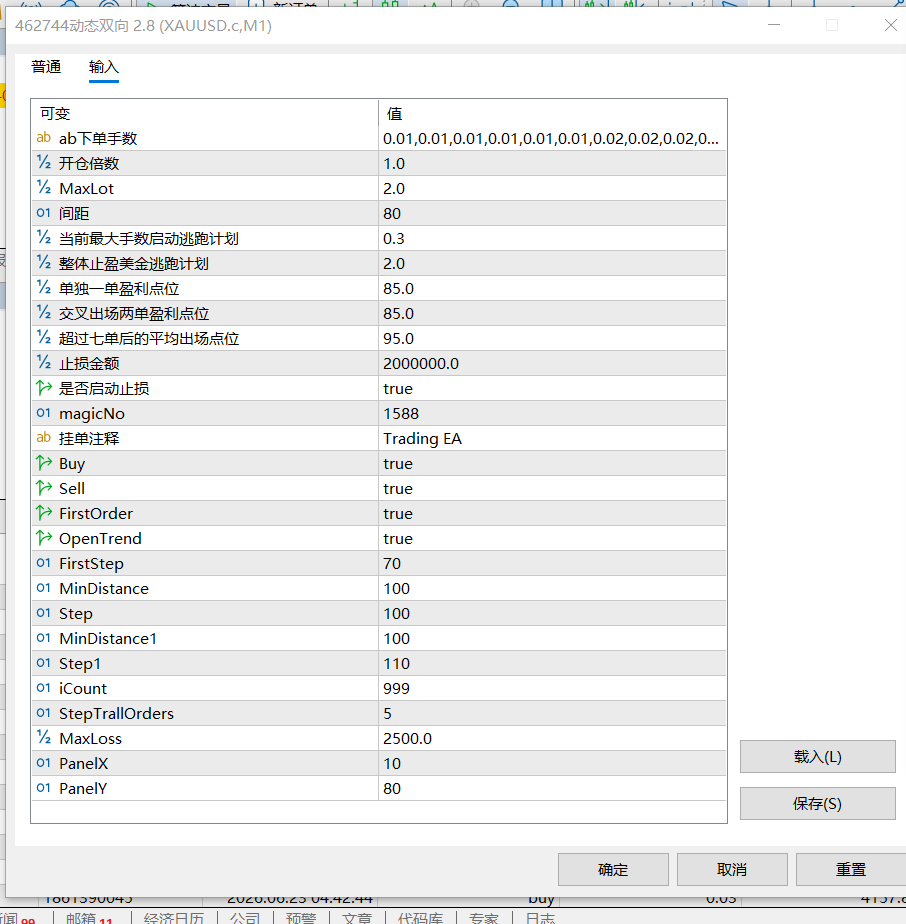Click the boolean icon beside Sell
The image size is (906, 924).
pos(44,488)
